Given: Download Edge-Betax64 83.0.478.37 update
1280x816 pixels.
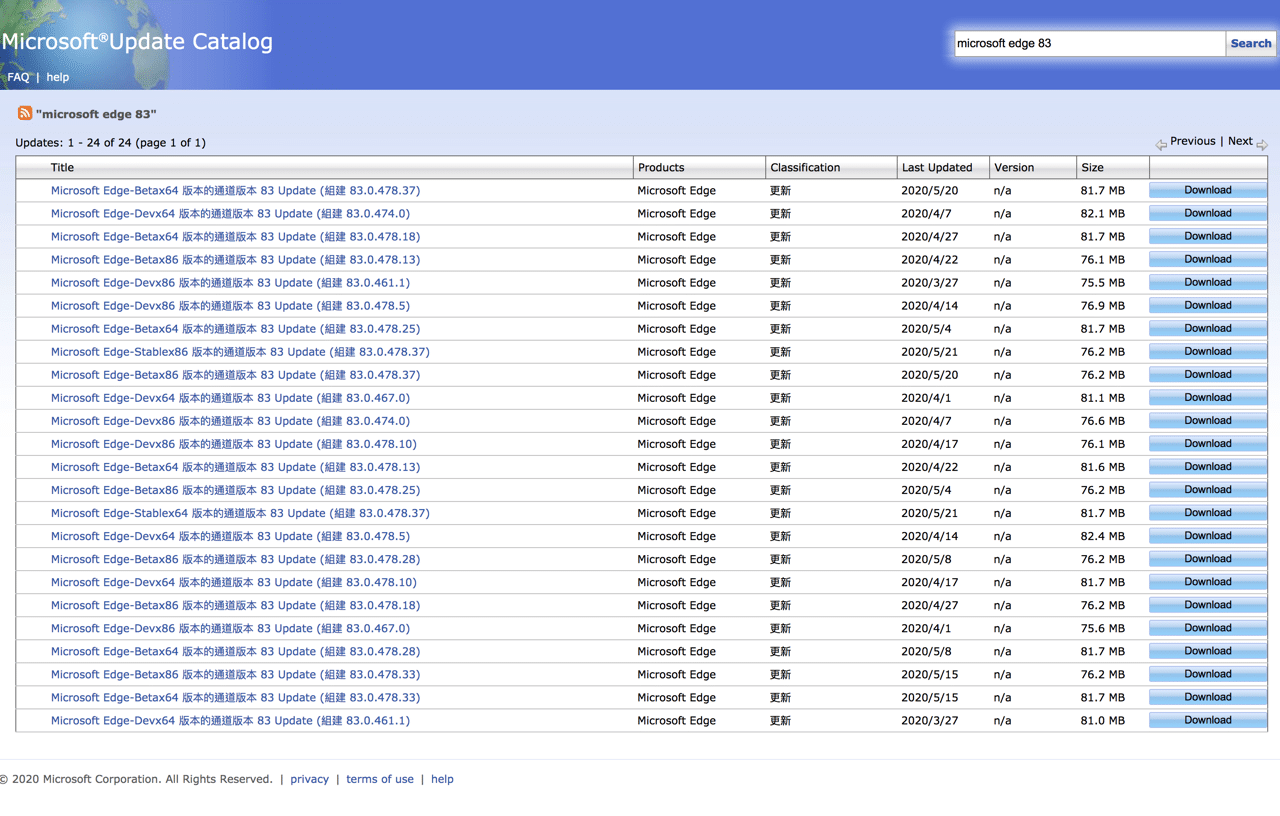Looking at the screenshot, I should [x=1208, y=190].
